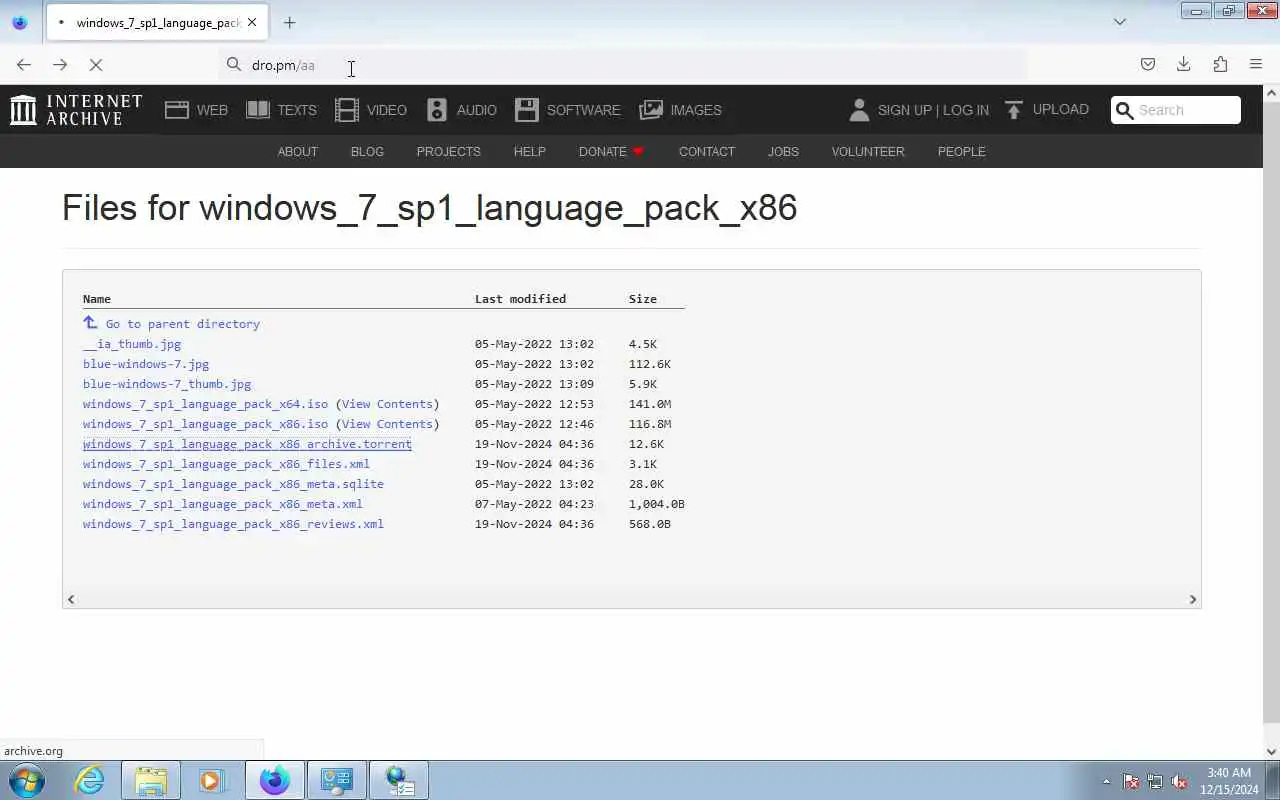Download the x86_archive.torrent file
Viewport: 1280px width, 800px height.
[x=247, y=444]
